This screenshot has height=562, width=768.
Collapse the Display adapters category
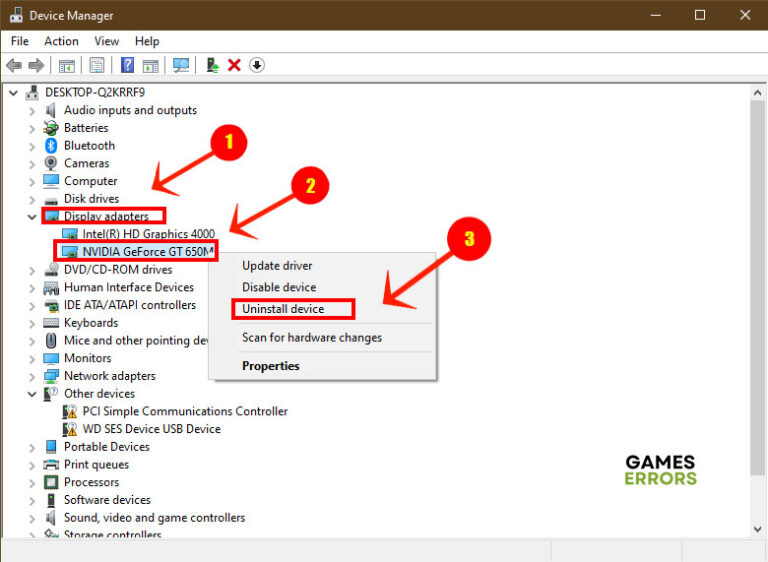coord(33,216)
